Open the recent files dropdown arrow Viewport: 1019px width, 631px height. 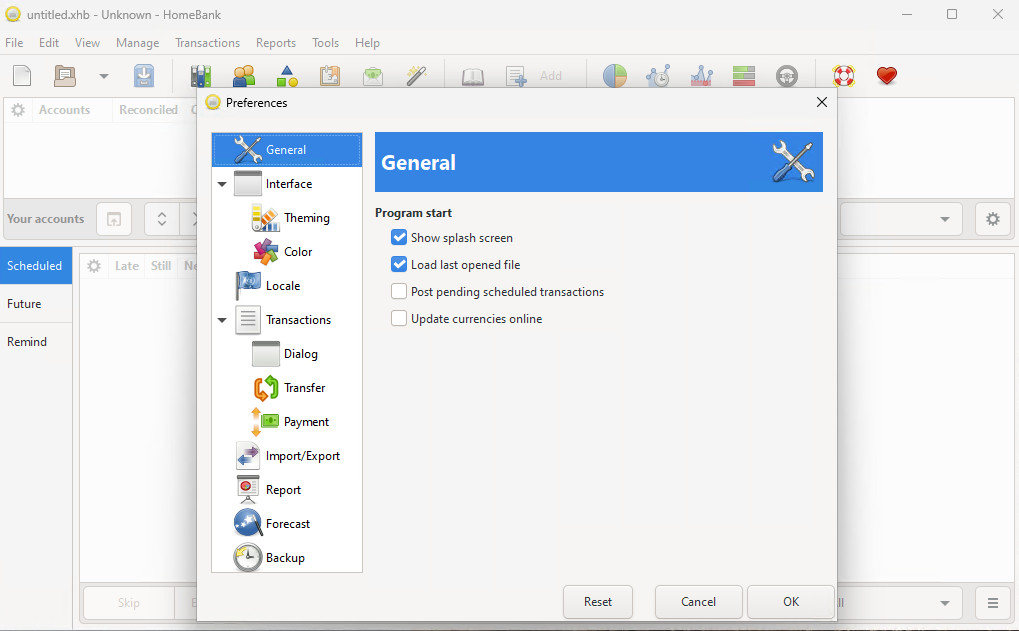pyautogui.click(x=103, y=76)
